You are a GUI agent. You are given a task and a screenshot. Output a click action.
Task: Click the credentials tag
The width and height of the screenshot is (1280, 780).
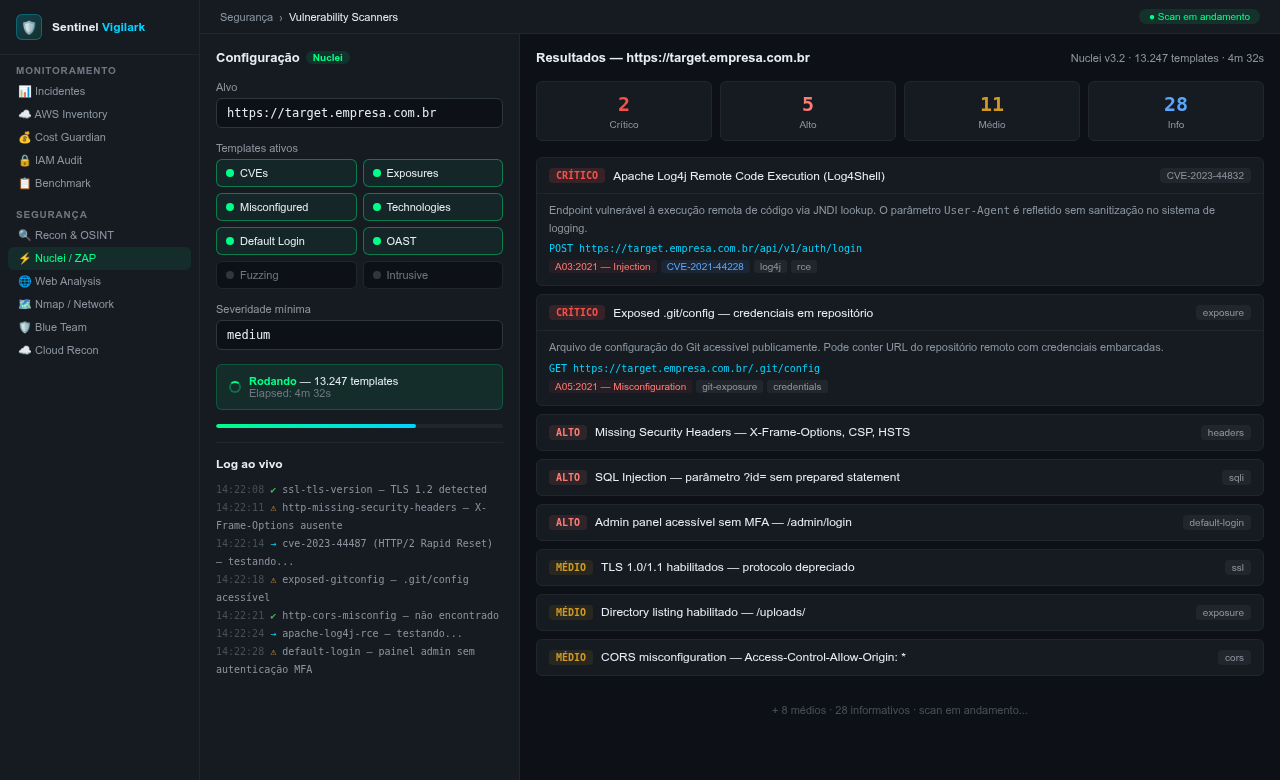(797, 387)
